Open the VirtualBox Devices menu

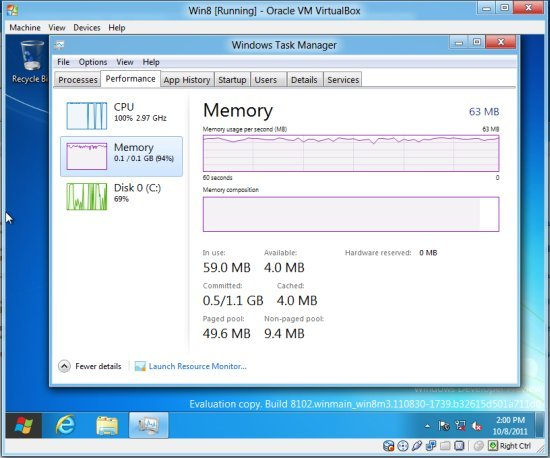click(x=87, y=27)
